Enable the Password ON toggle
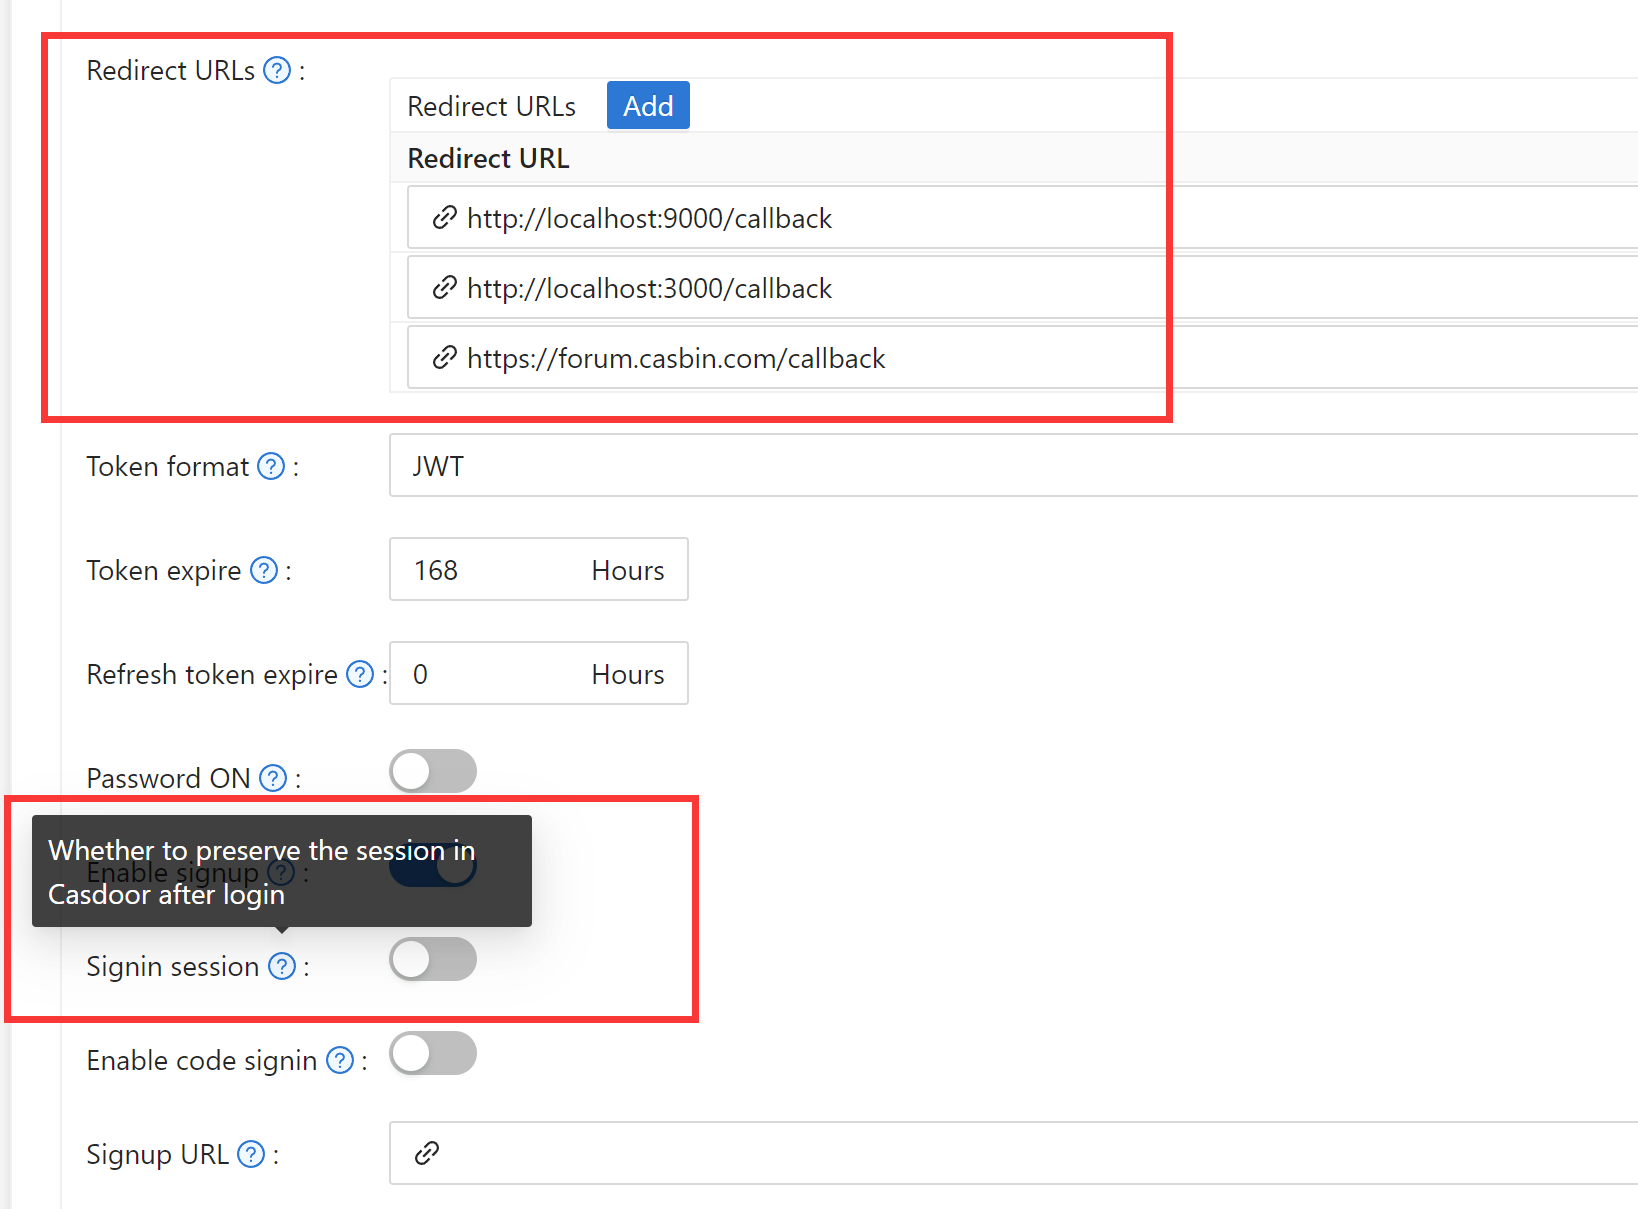The width and height of the screenshot is (1638, 1209). [x=432, y=771]
